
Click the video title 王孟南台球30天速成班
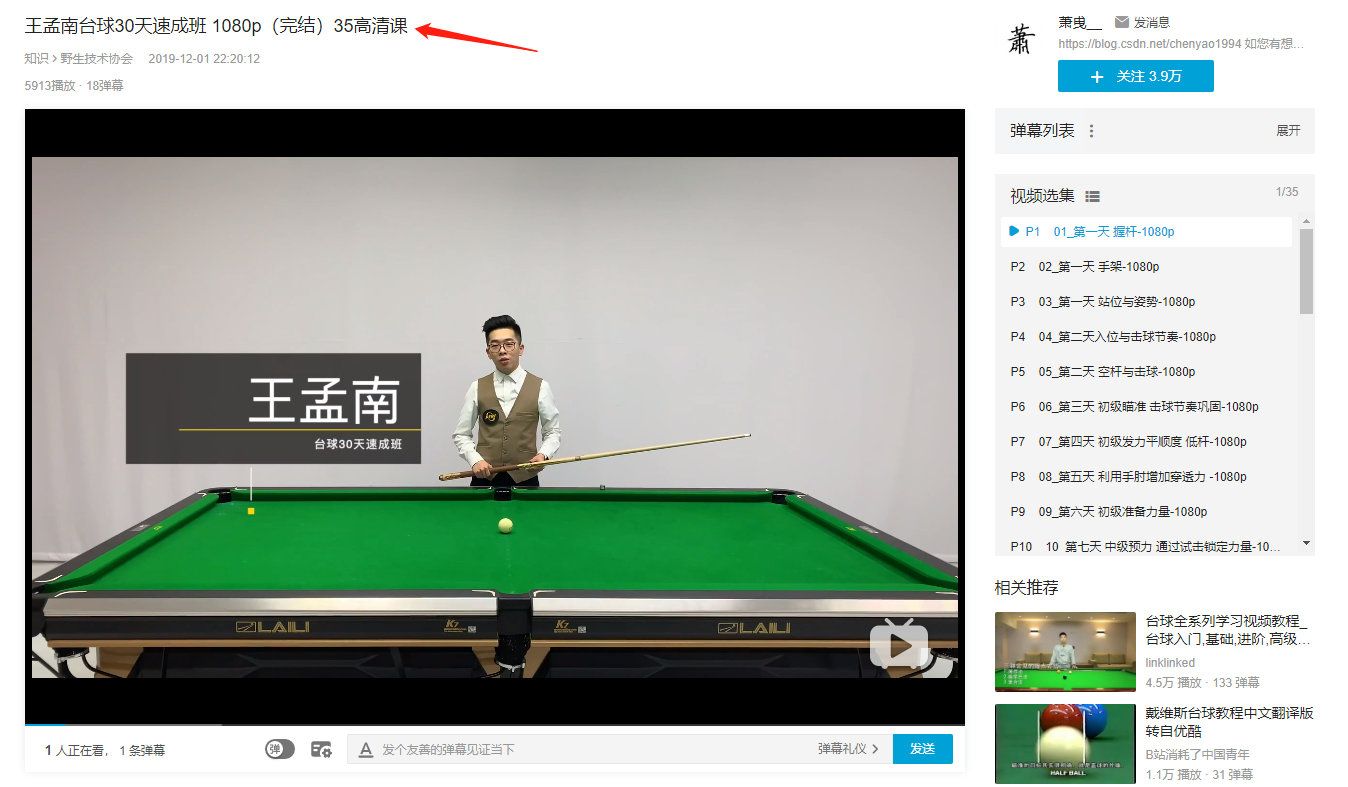(216, 26)
